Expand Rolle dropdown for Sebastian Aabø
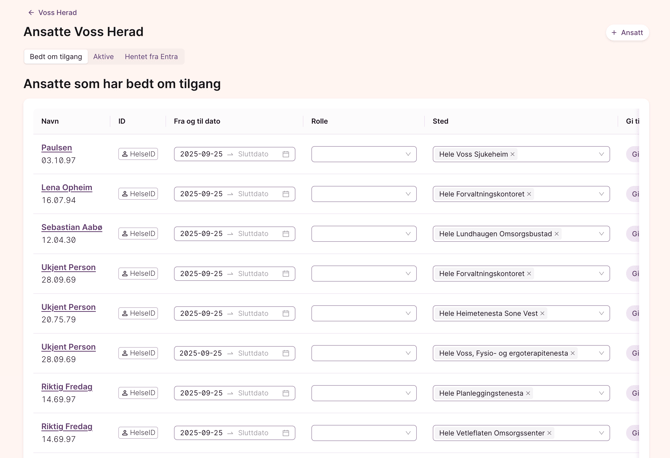Viewport: 670px width, 458px height. point(364,234)
